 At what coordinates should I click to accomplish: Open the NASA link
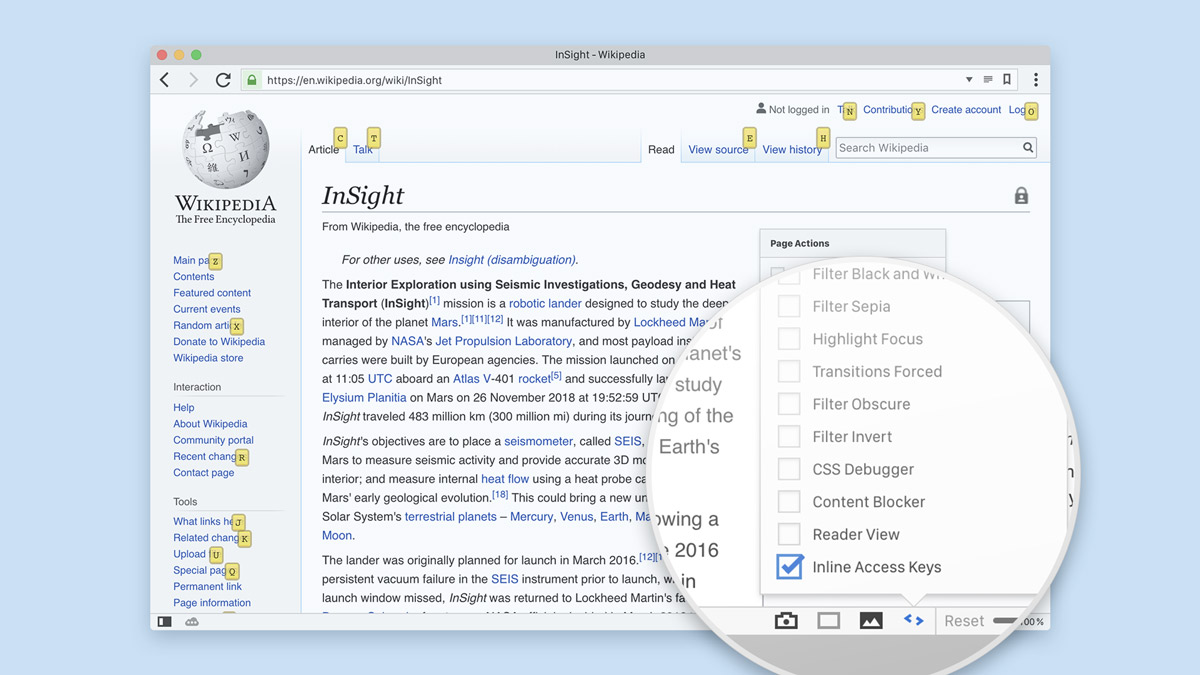click(x=407, y=341)
